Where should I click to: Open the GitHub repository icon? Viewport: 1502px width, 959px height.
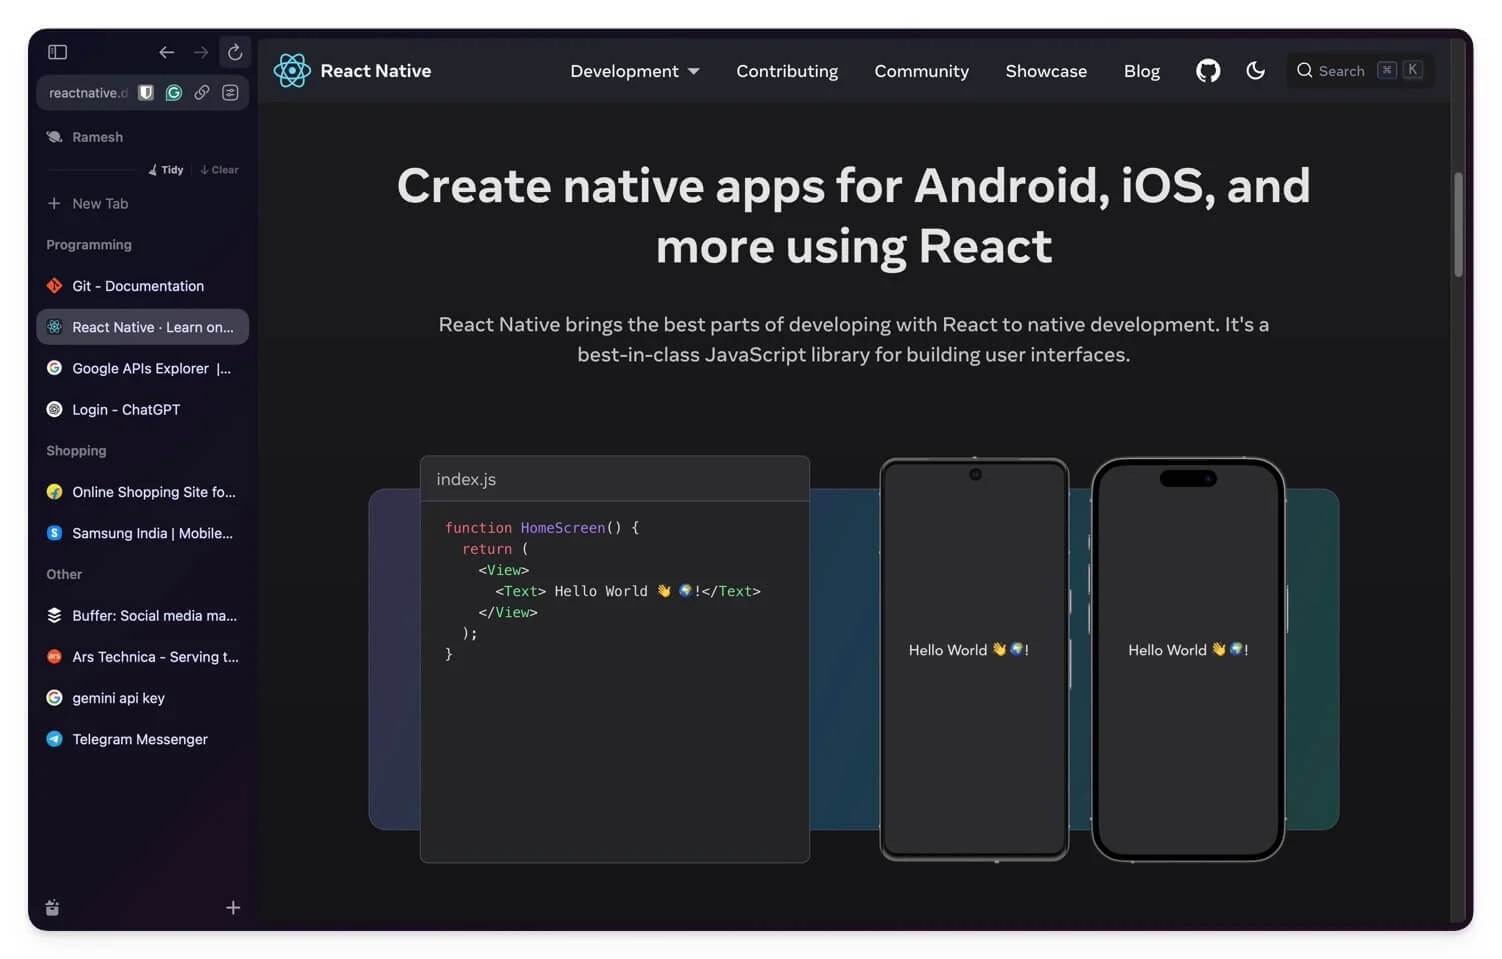pyautogui.click(x=1208, y=71)
